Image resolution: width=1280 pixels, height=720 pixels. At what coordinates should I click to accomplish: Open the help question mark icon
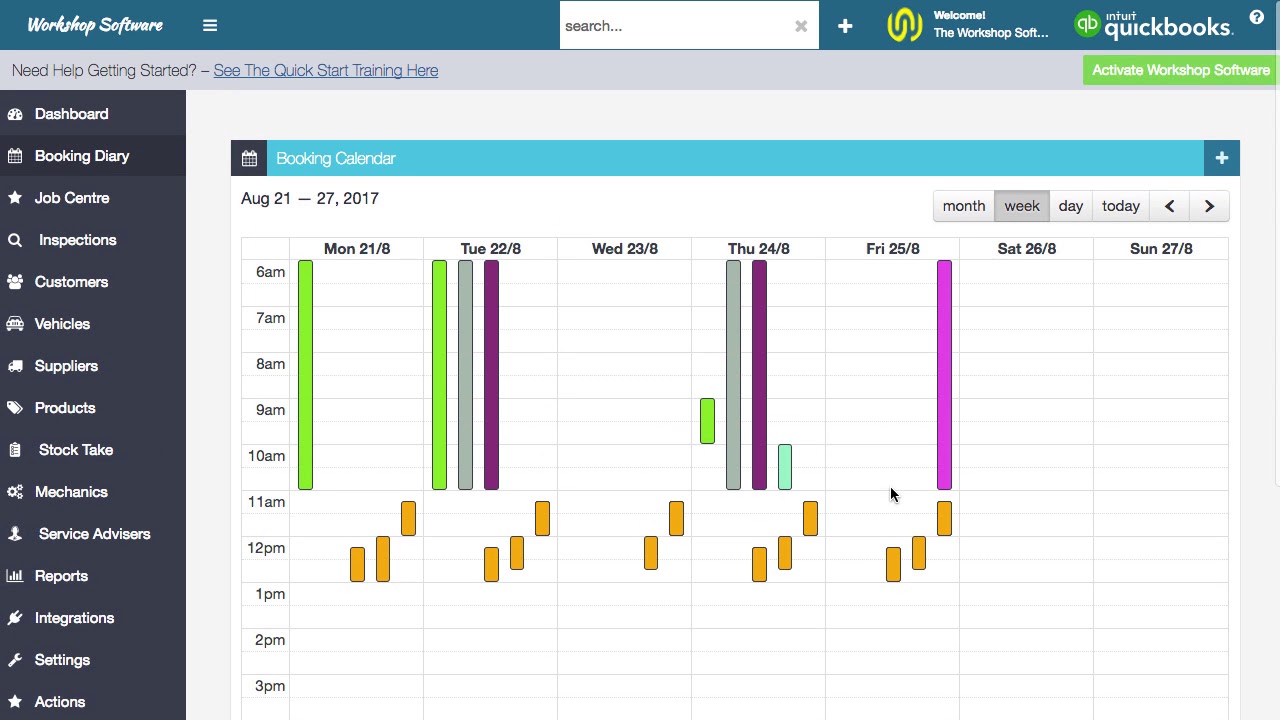(1257, 17)
